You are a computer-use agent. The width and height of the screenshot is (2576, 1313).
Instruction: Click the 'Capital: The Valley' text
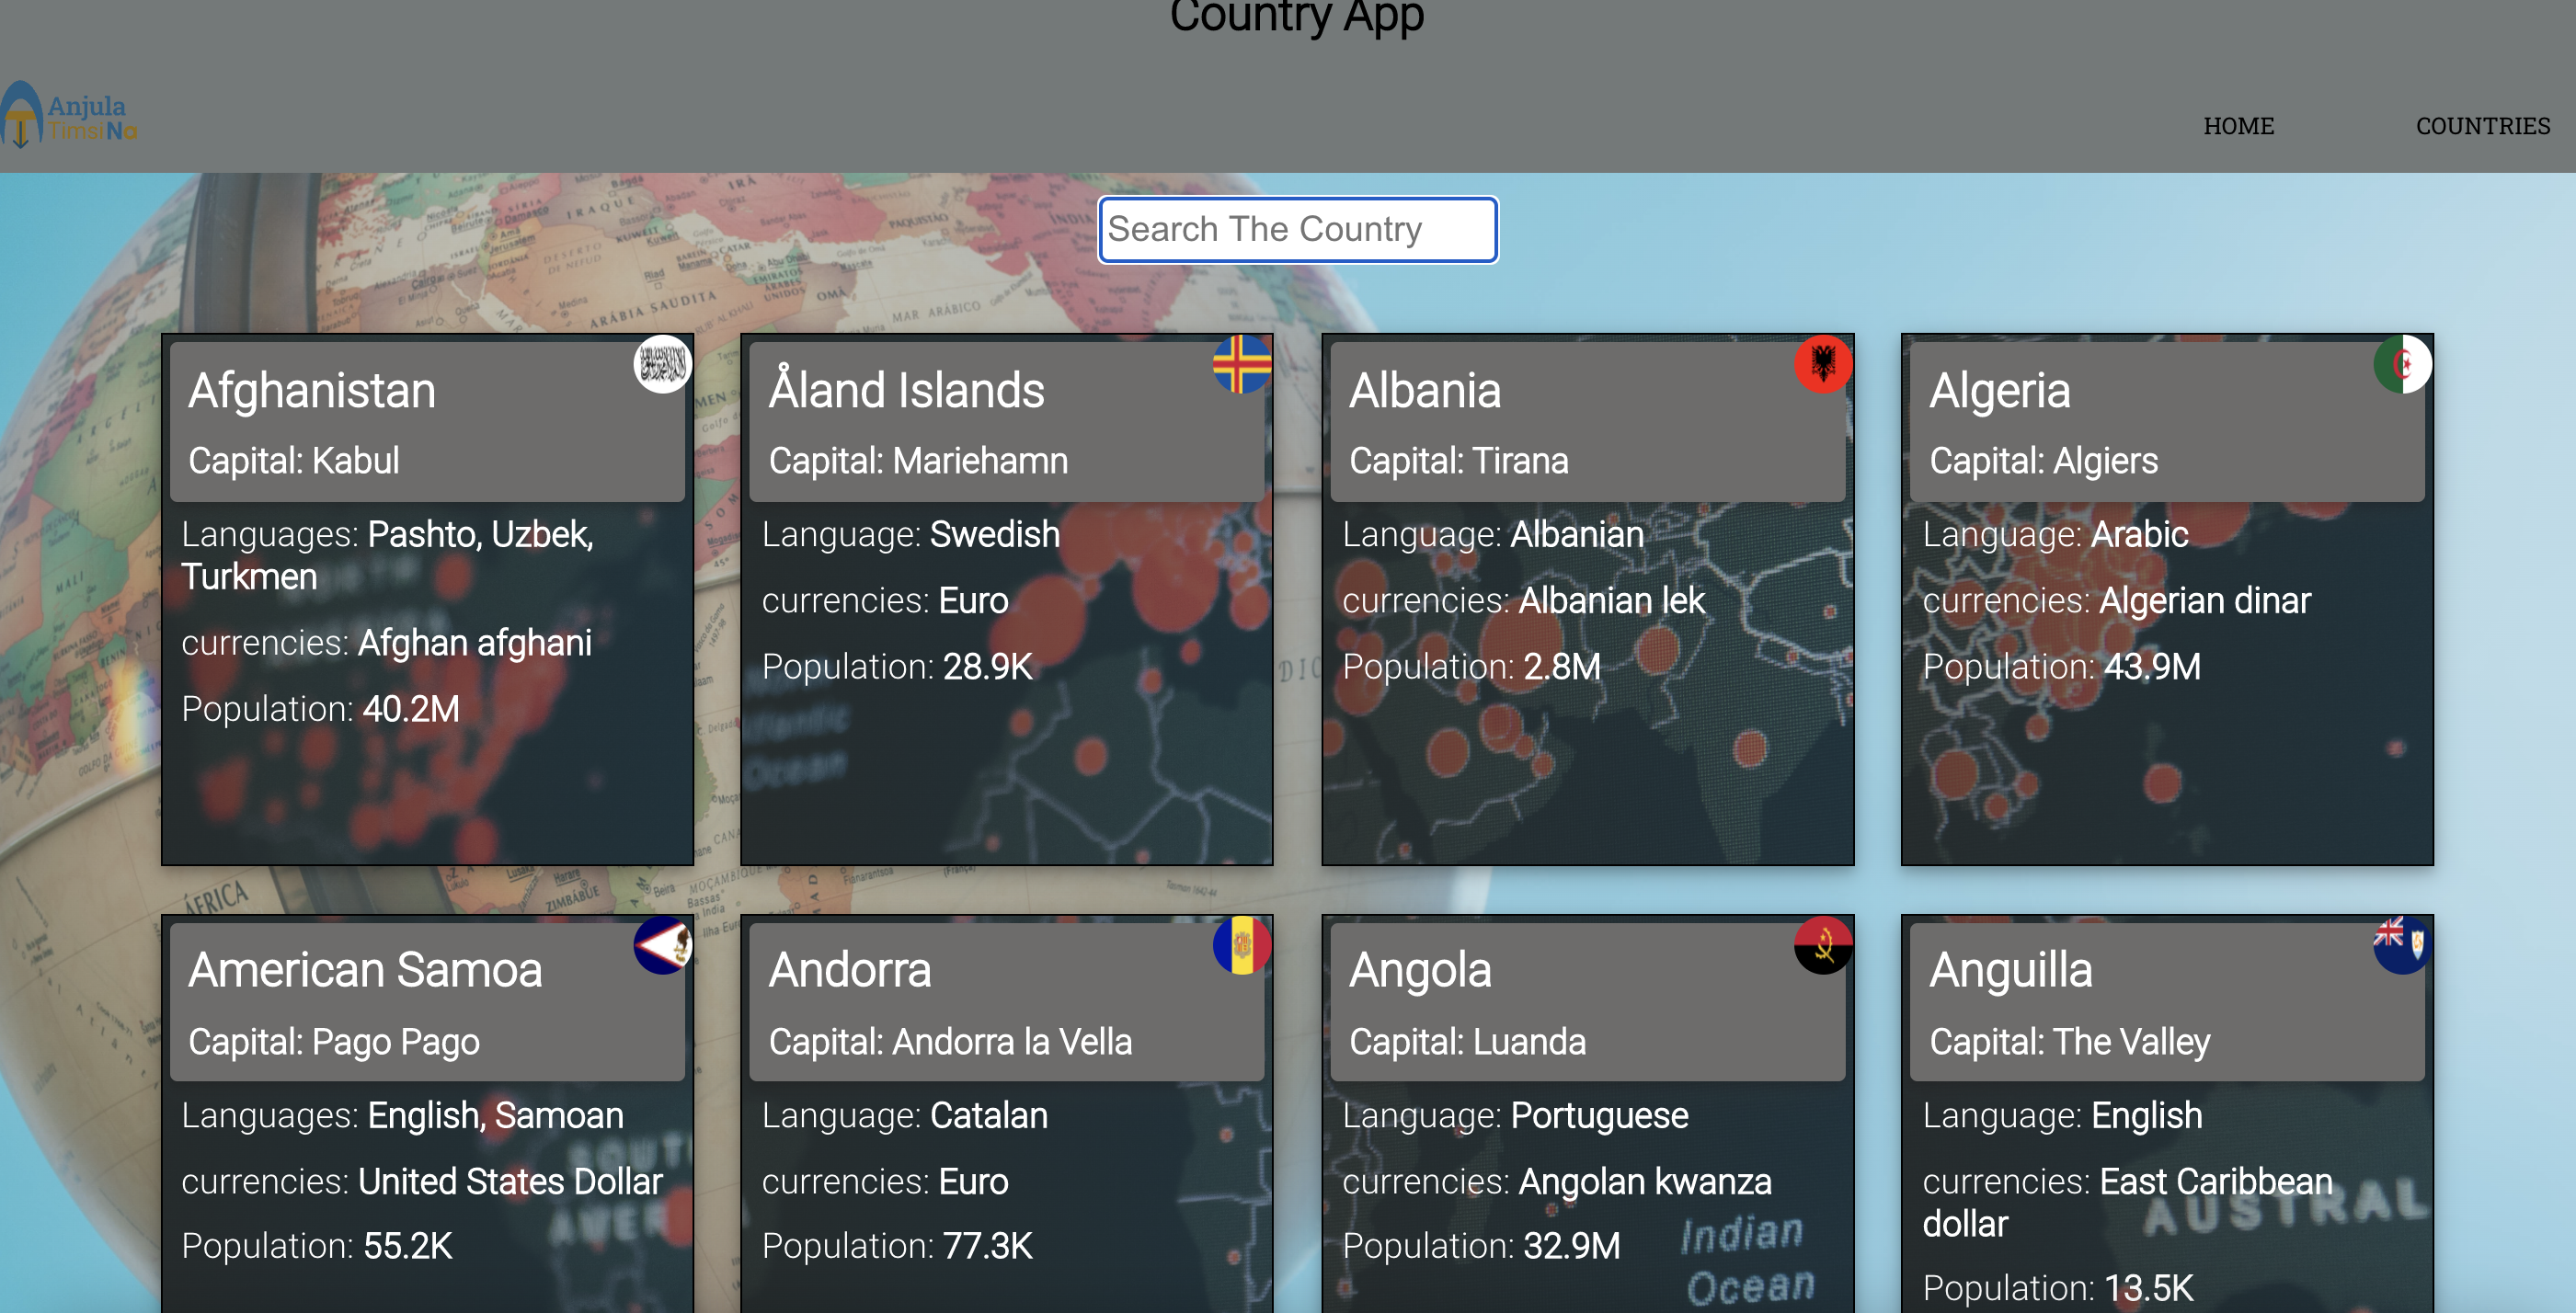click(x=2069, y=1042)
